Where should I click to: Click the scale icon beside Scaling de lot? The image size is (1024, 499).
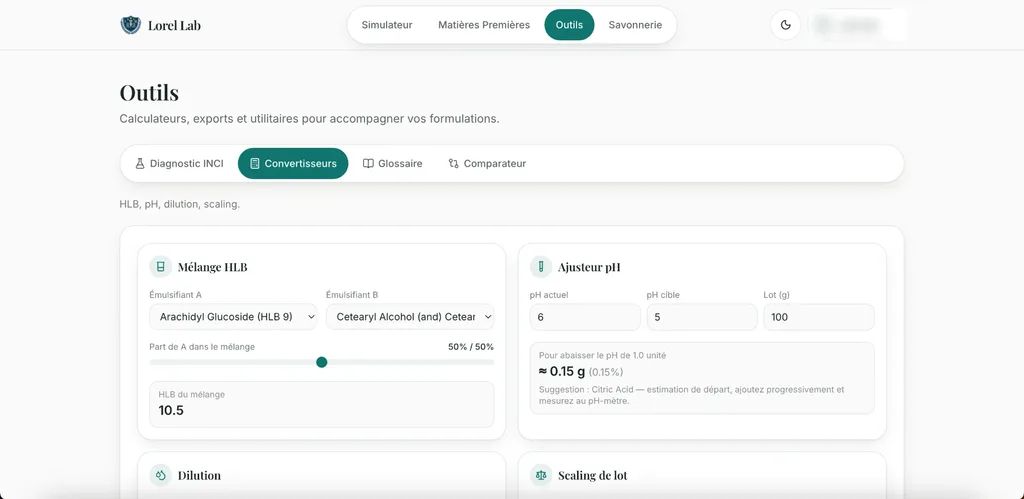(541, 475)
